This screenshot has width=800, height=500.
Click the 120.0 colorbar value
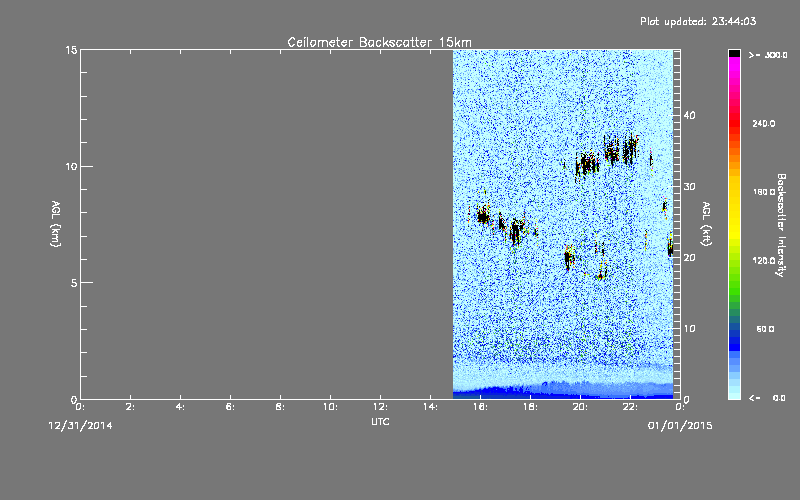pos(763,261)
